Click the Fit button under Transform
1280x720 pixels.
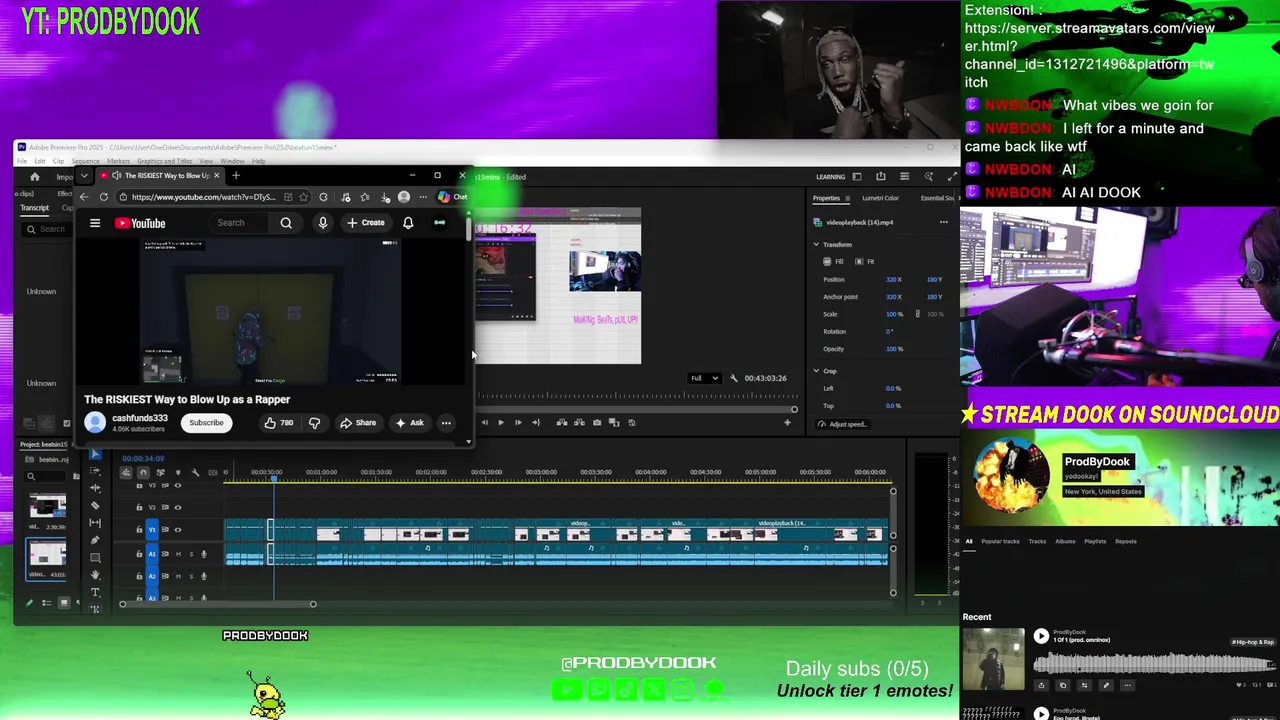pos(864,262)
